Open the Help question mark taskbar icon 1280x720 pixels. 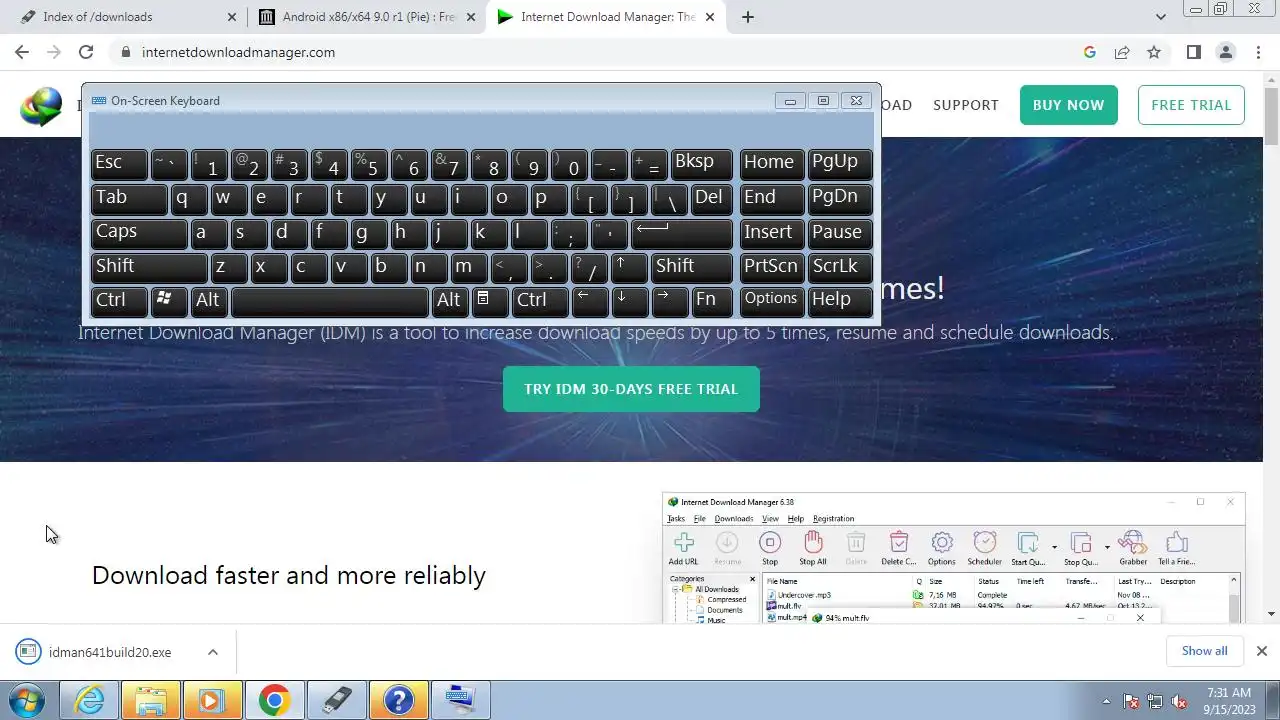398,701
